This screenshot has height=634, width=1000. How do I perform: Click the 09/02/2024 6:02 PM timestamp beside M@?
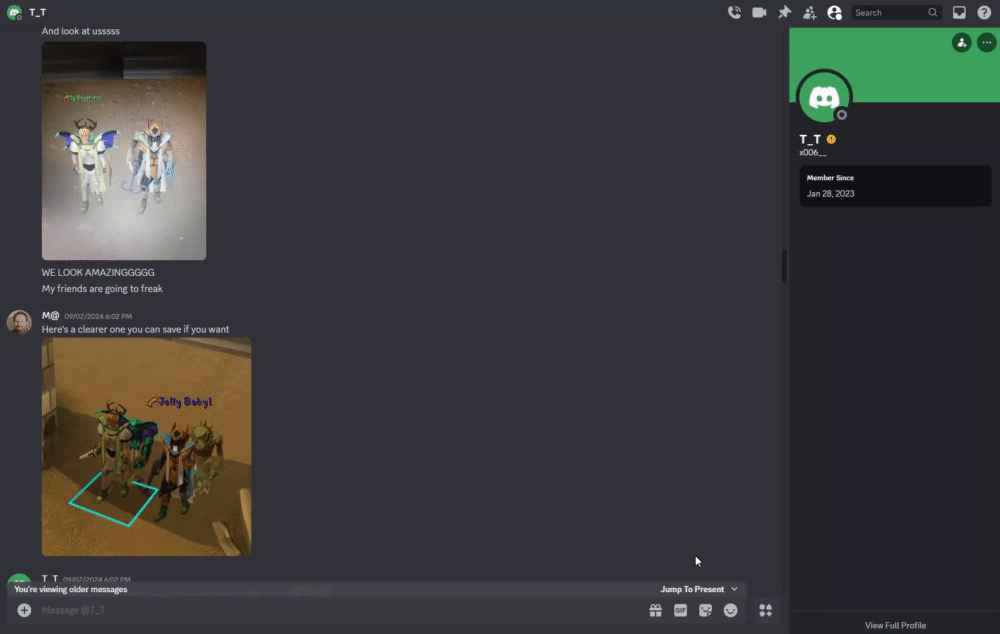click(x=98, y=316)
